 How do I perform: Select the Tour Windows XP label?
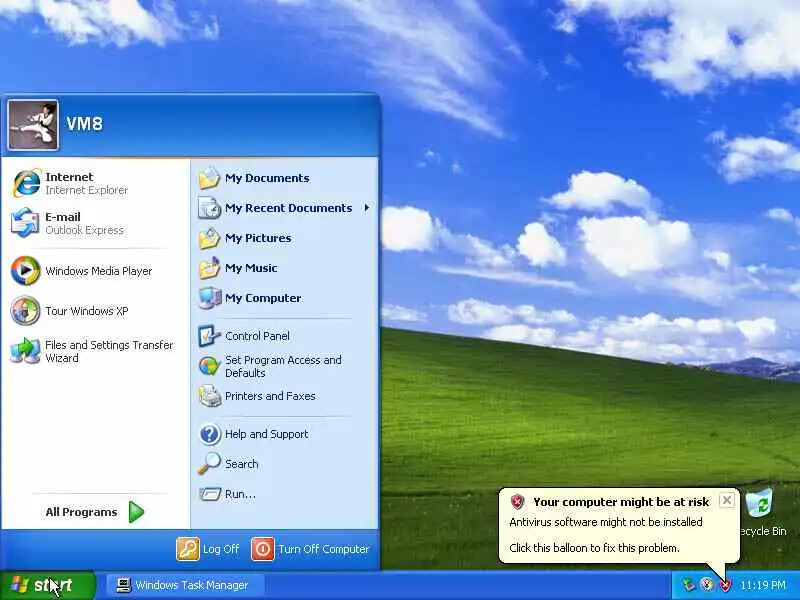pyautogui.click(x=87, y=311)
